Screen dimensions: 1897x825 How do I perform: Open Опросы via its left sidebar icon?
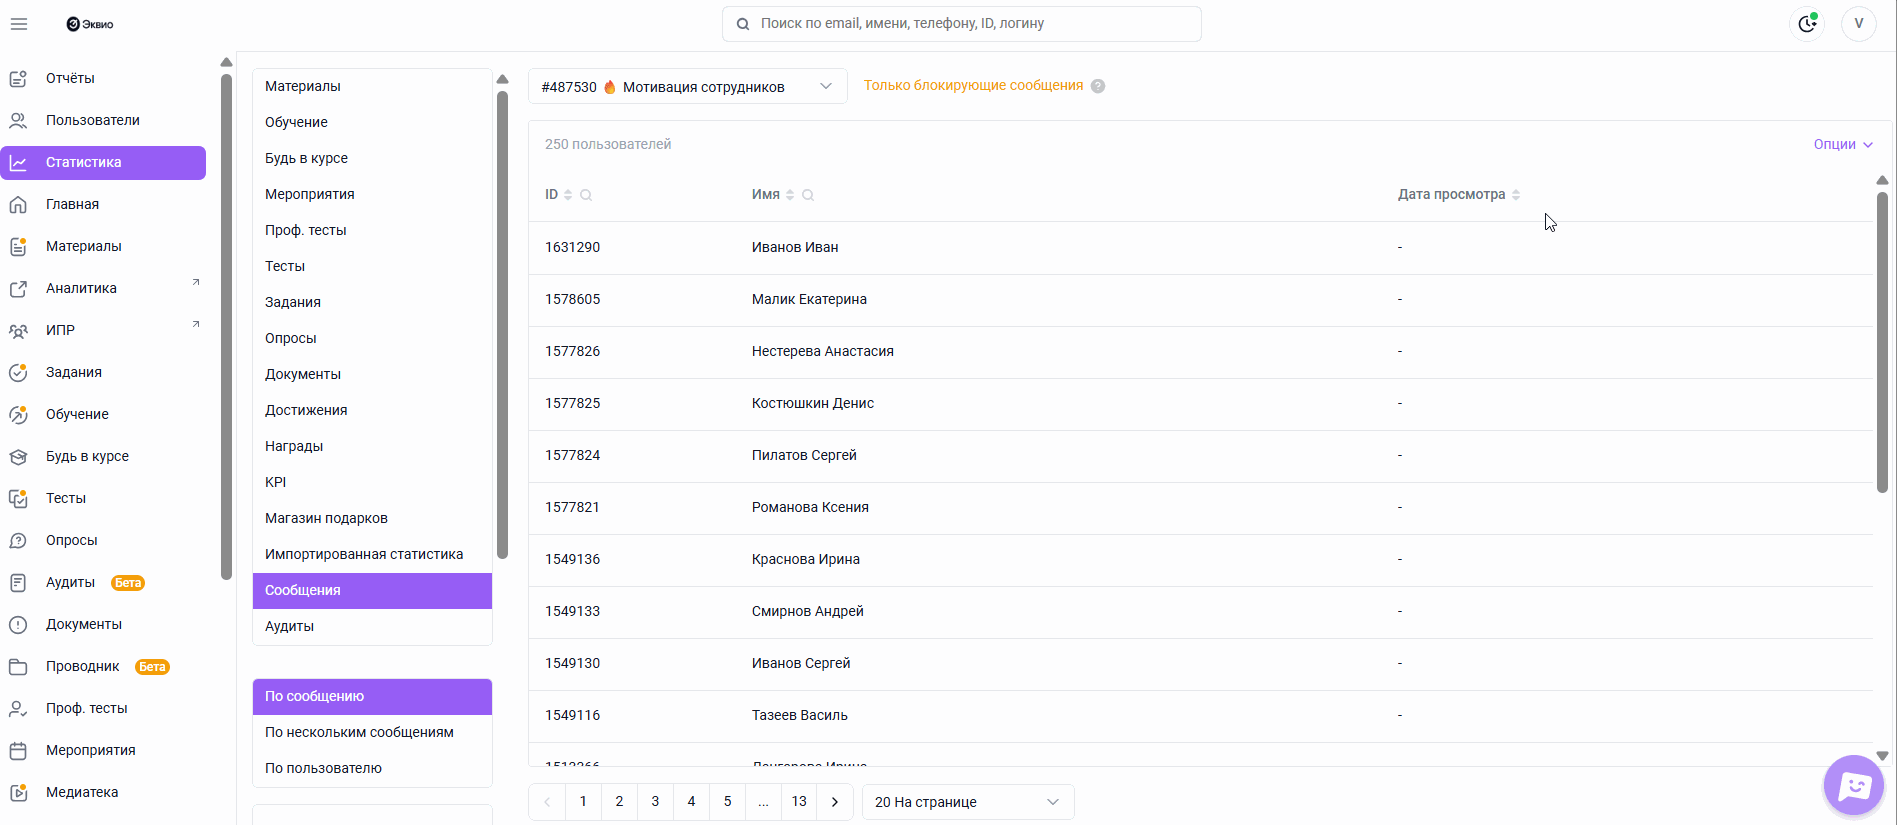point(18,540)
